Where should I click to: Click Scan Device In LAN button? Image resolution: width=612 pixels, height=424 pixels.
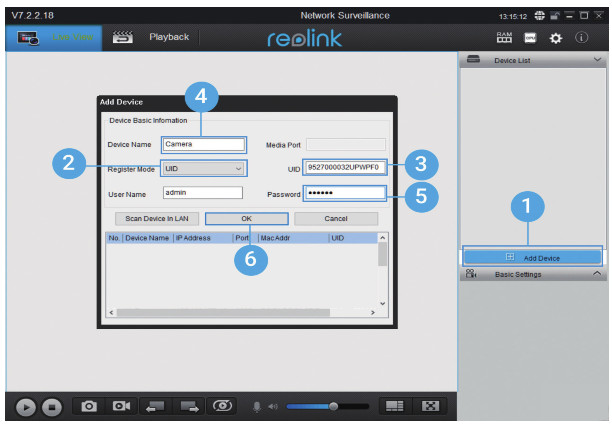tap(157, 219)
